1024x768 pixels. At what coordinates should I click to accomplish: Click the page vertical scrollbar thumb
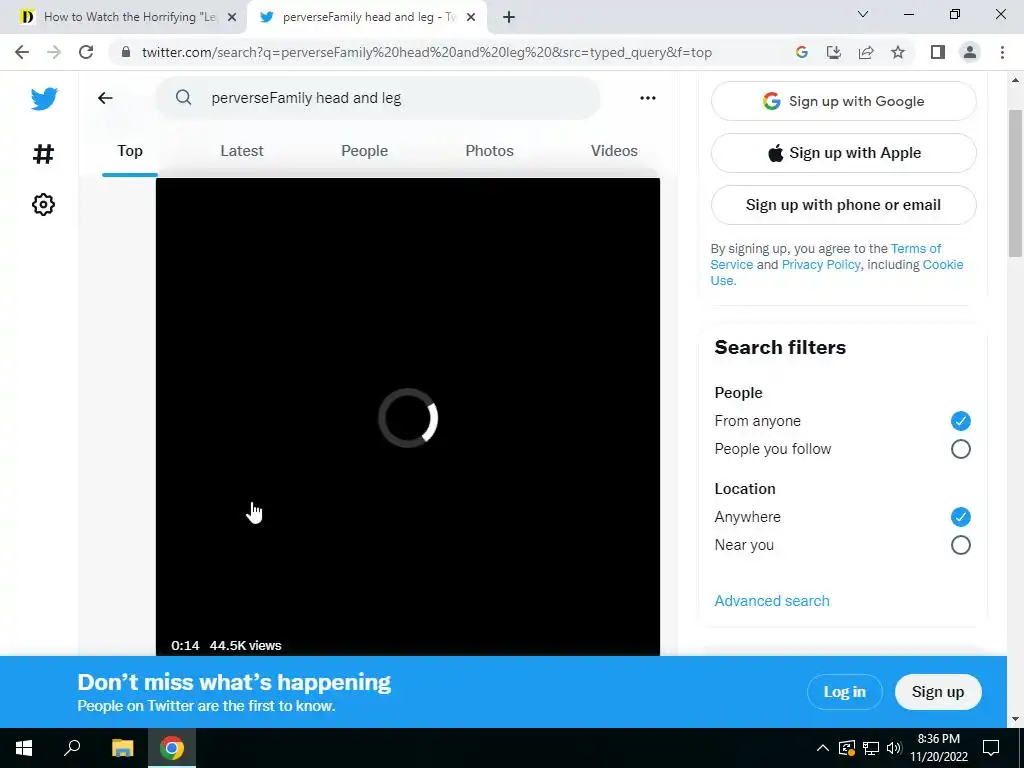1015,183
